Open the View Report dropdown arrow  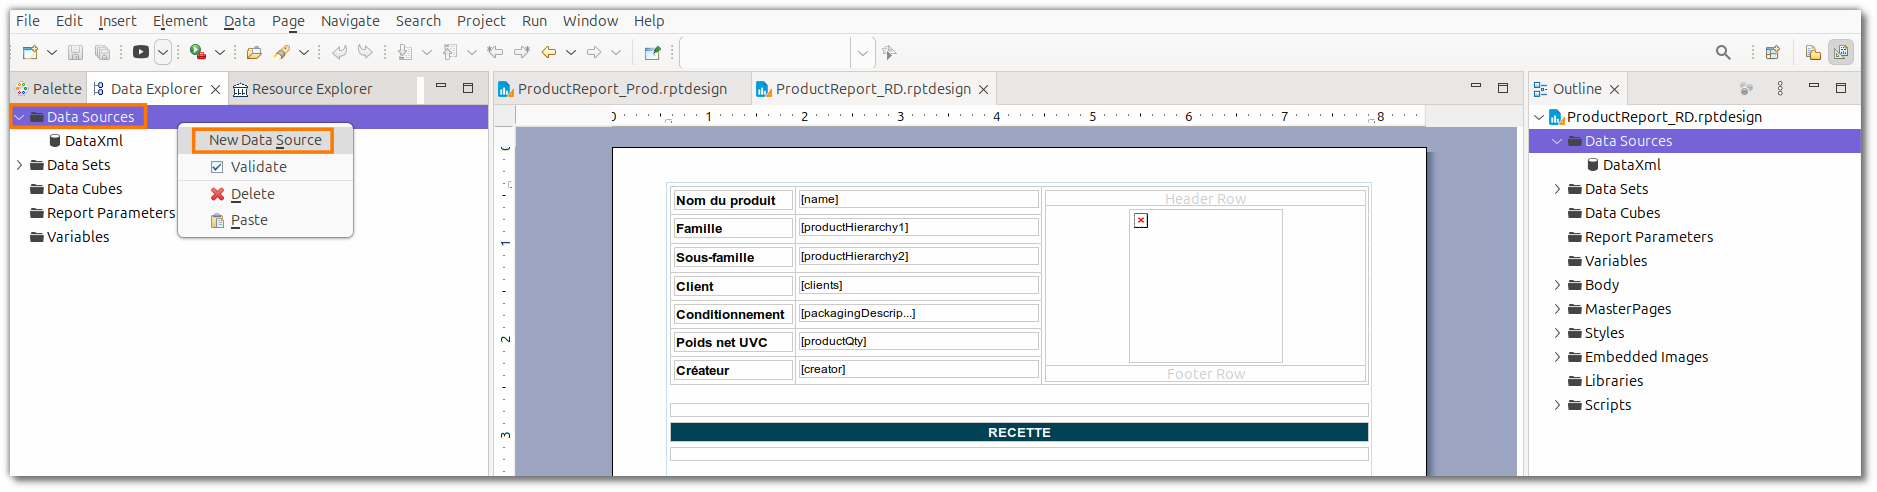[x=163, y=52]
